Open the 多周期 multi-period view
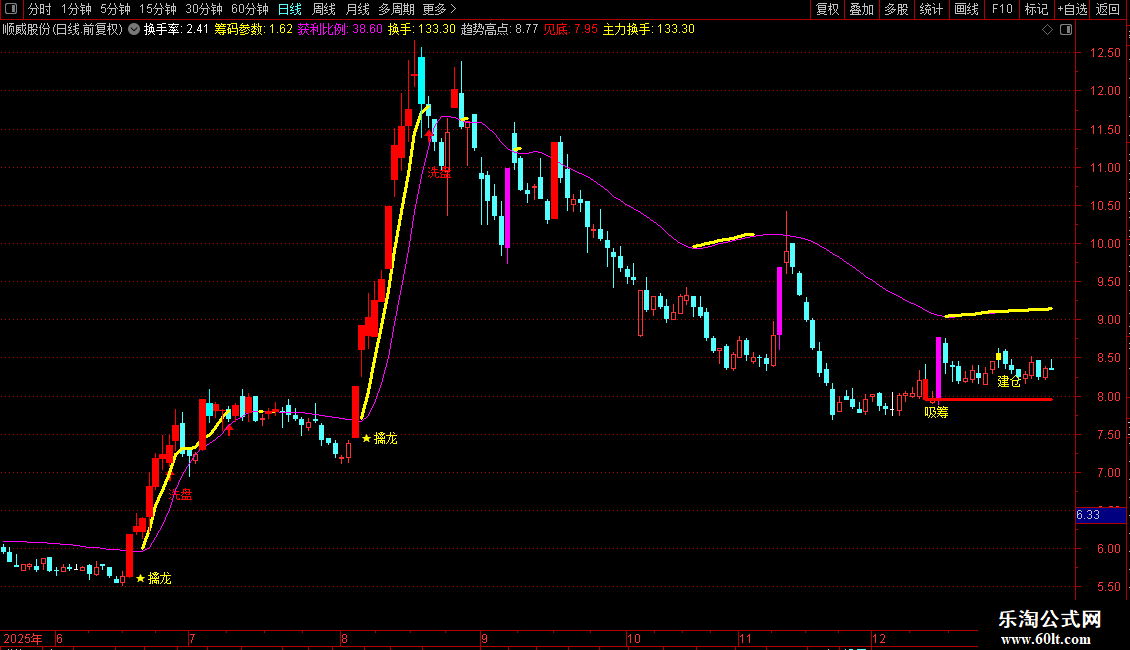The image size is (1130, 650). [x=396, y=9]
